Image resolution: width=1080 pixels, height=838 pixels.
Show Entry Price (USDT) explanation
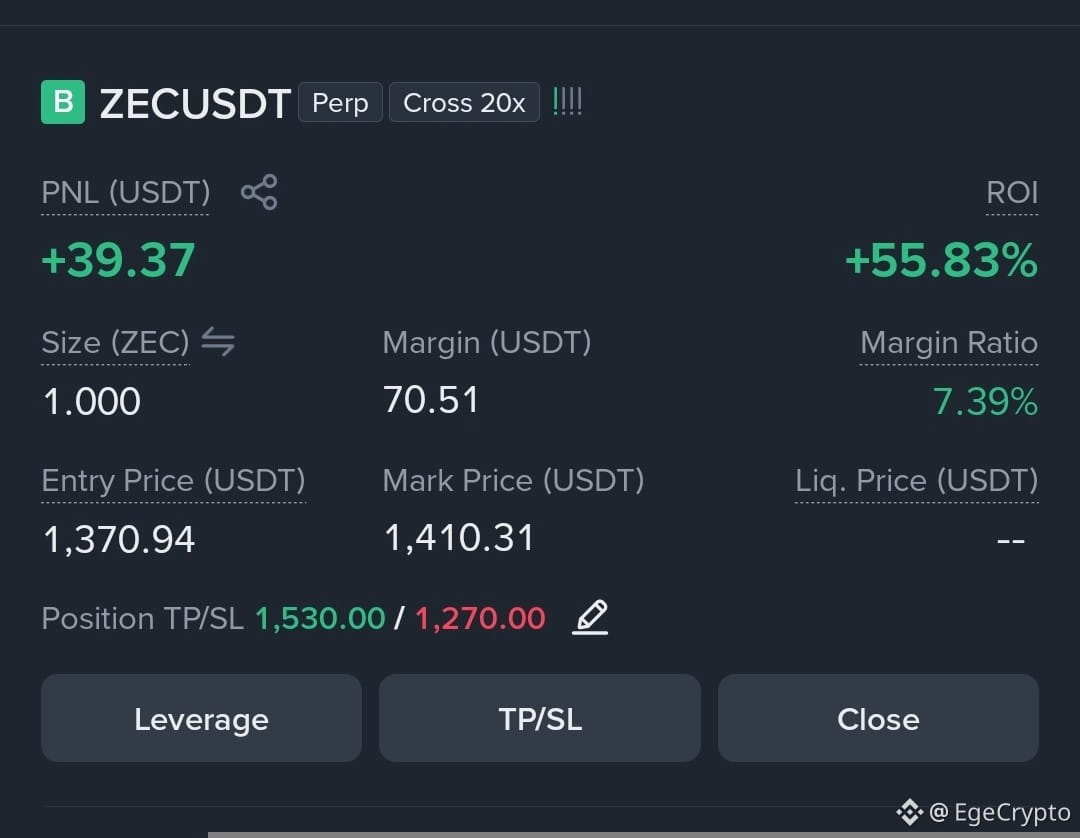[x=173, y=481]
